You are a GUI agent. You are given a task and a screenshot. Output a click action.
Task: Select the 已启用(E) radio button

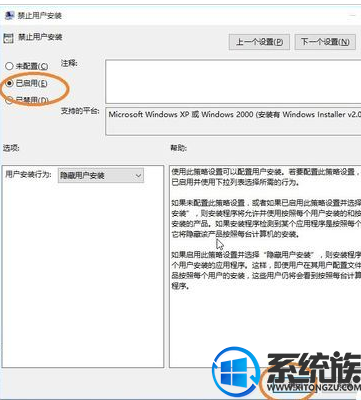10,83
